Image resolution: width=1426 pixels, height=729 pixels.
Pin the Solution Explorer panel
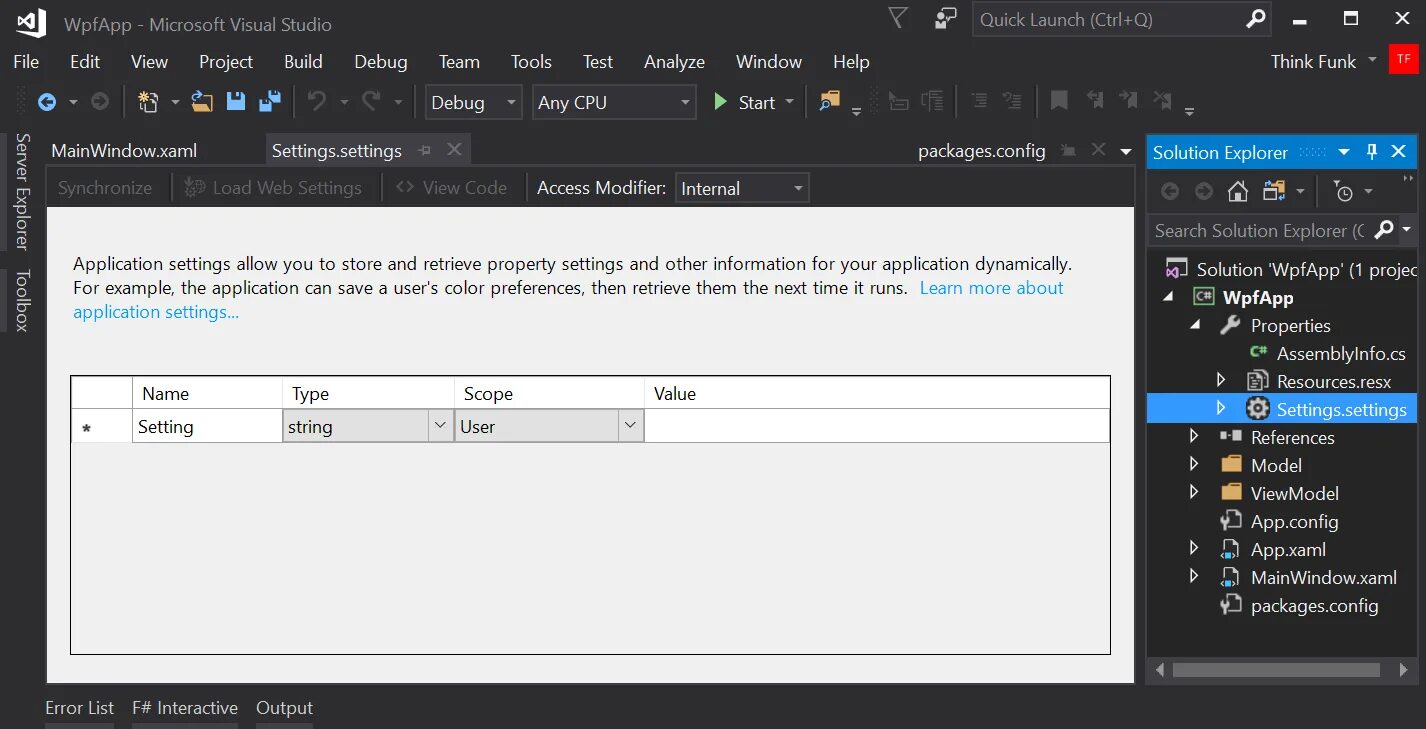1372,152
